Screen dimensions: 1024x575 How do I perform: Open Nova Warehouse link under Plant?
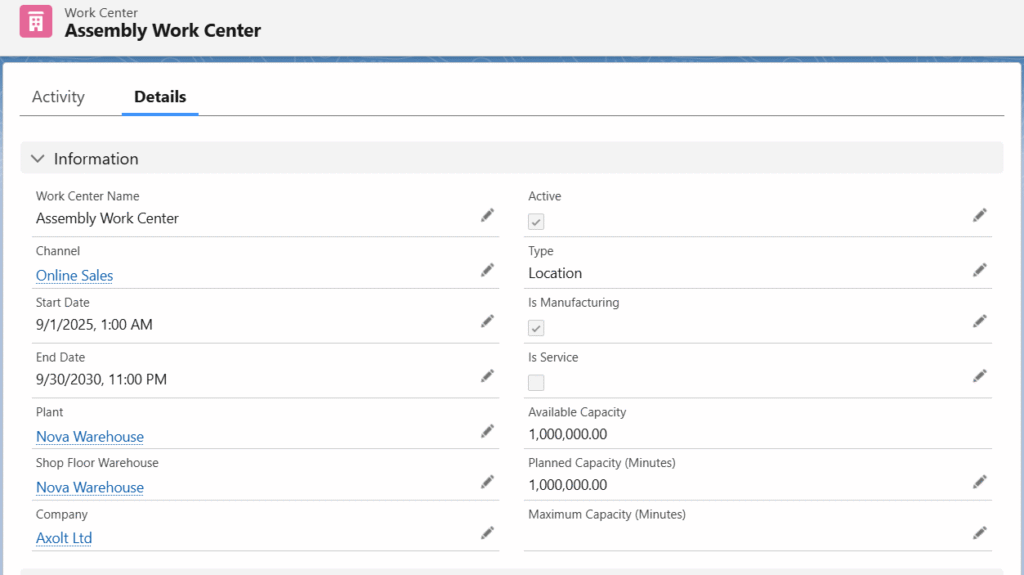click(x=90, y=436)
